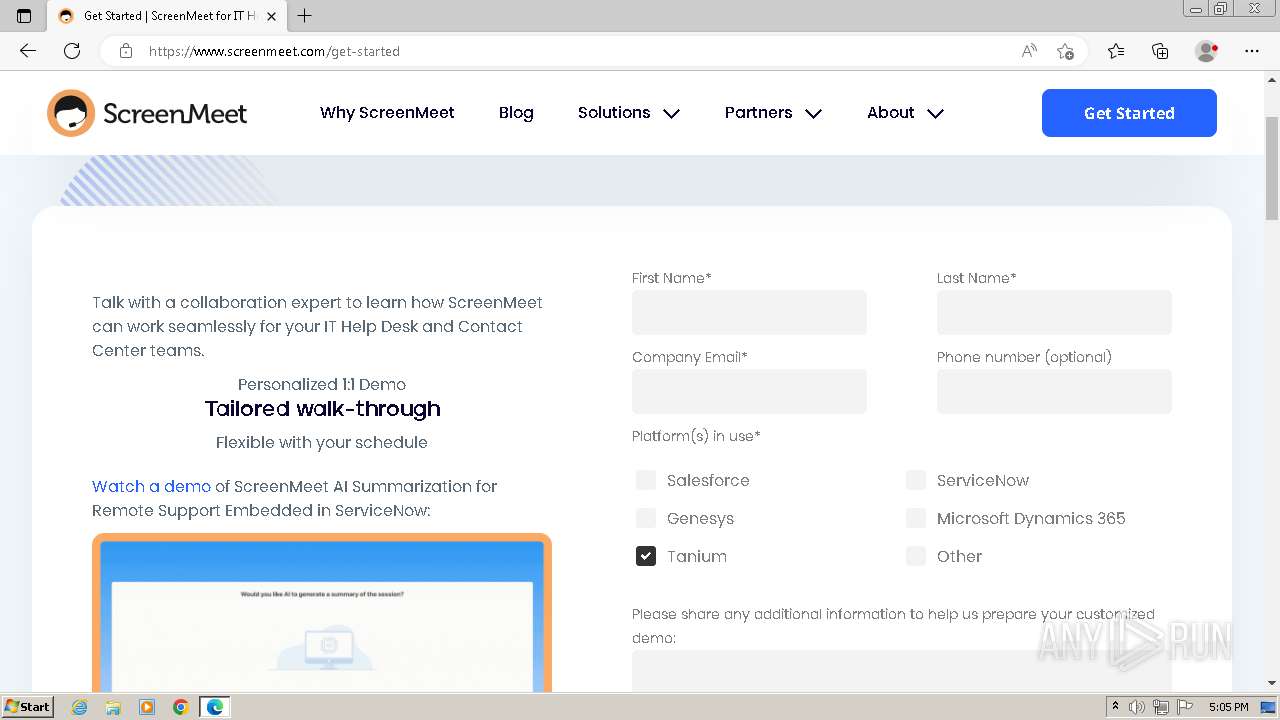Open the network tray icon
The height and width of the screenshot is (720, 1280).
click(1161, 707)
